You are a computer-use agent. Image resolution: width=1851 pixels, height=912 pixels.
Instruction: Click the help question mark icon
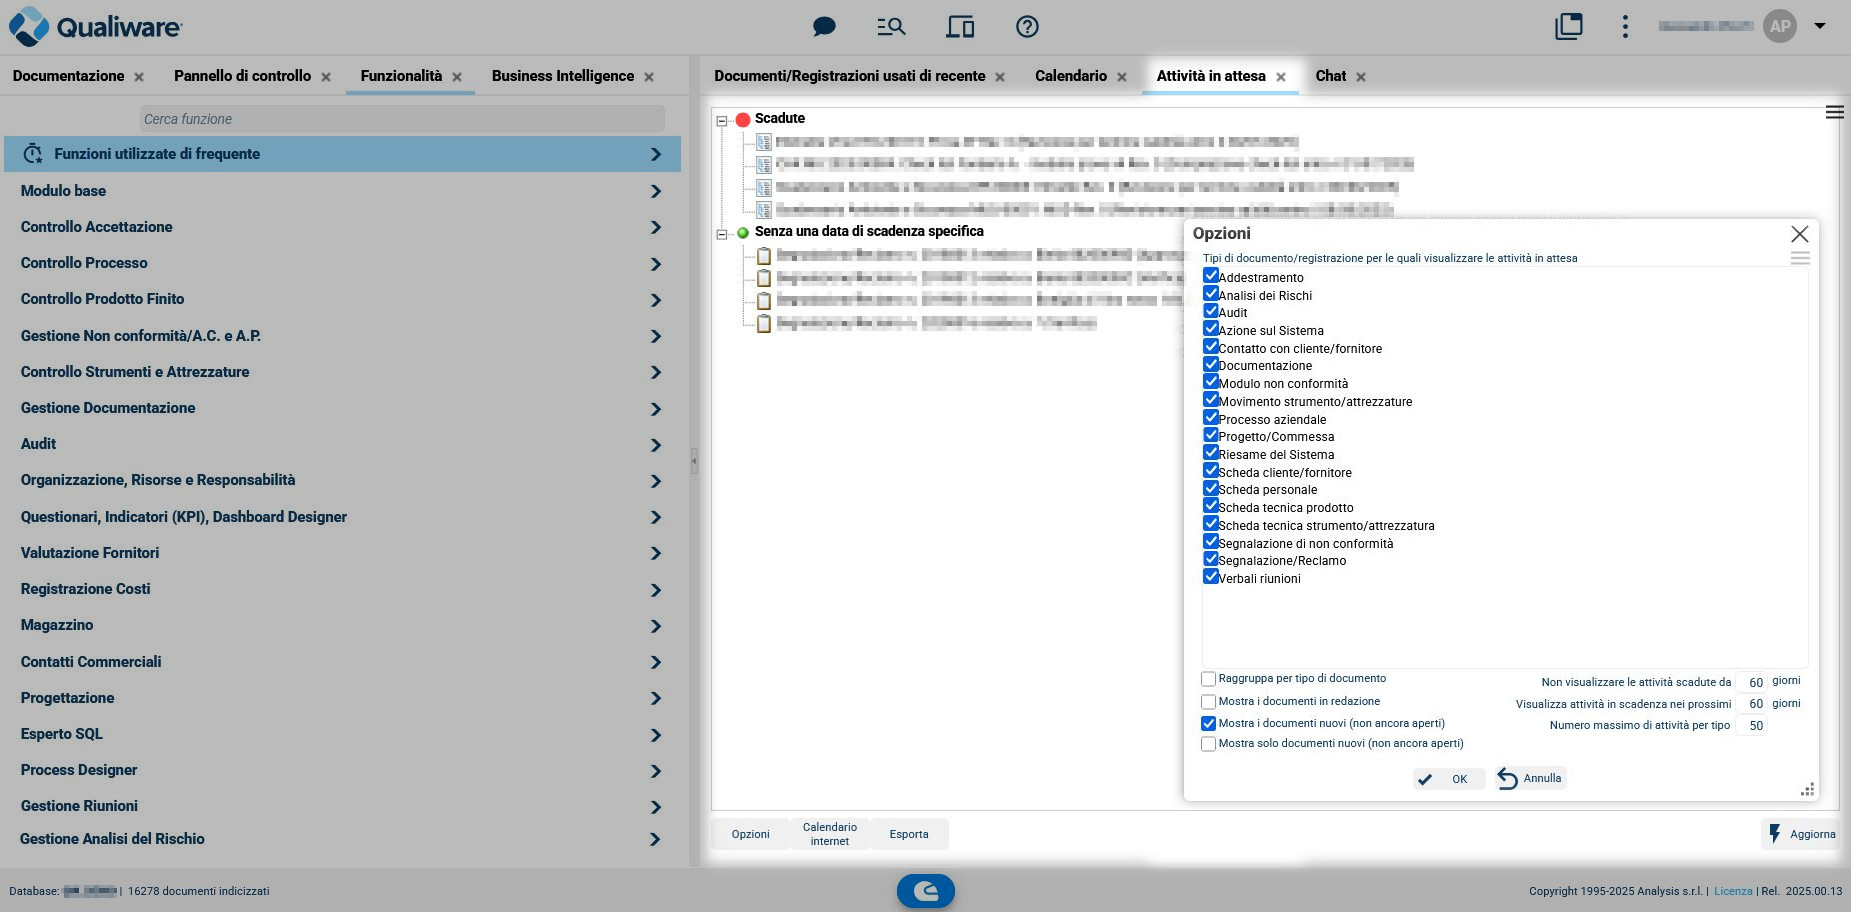(1027, 27)
